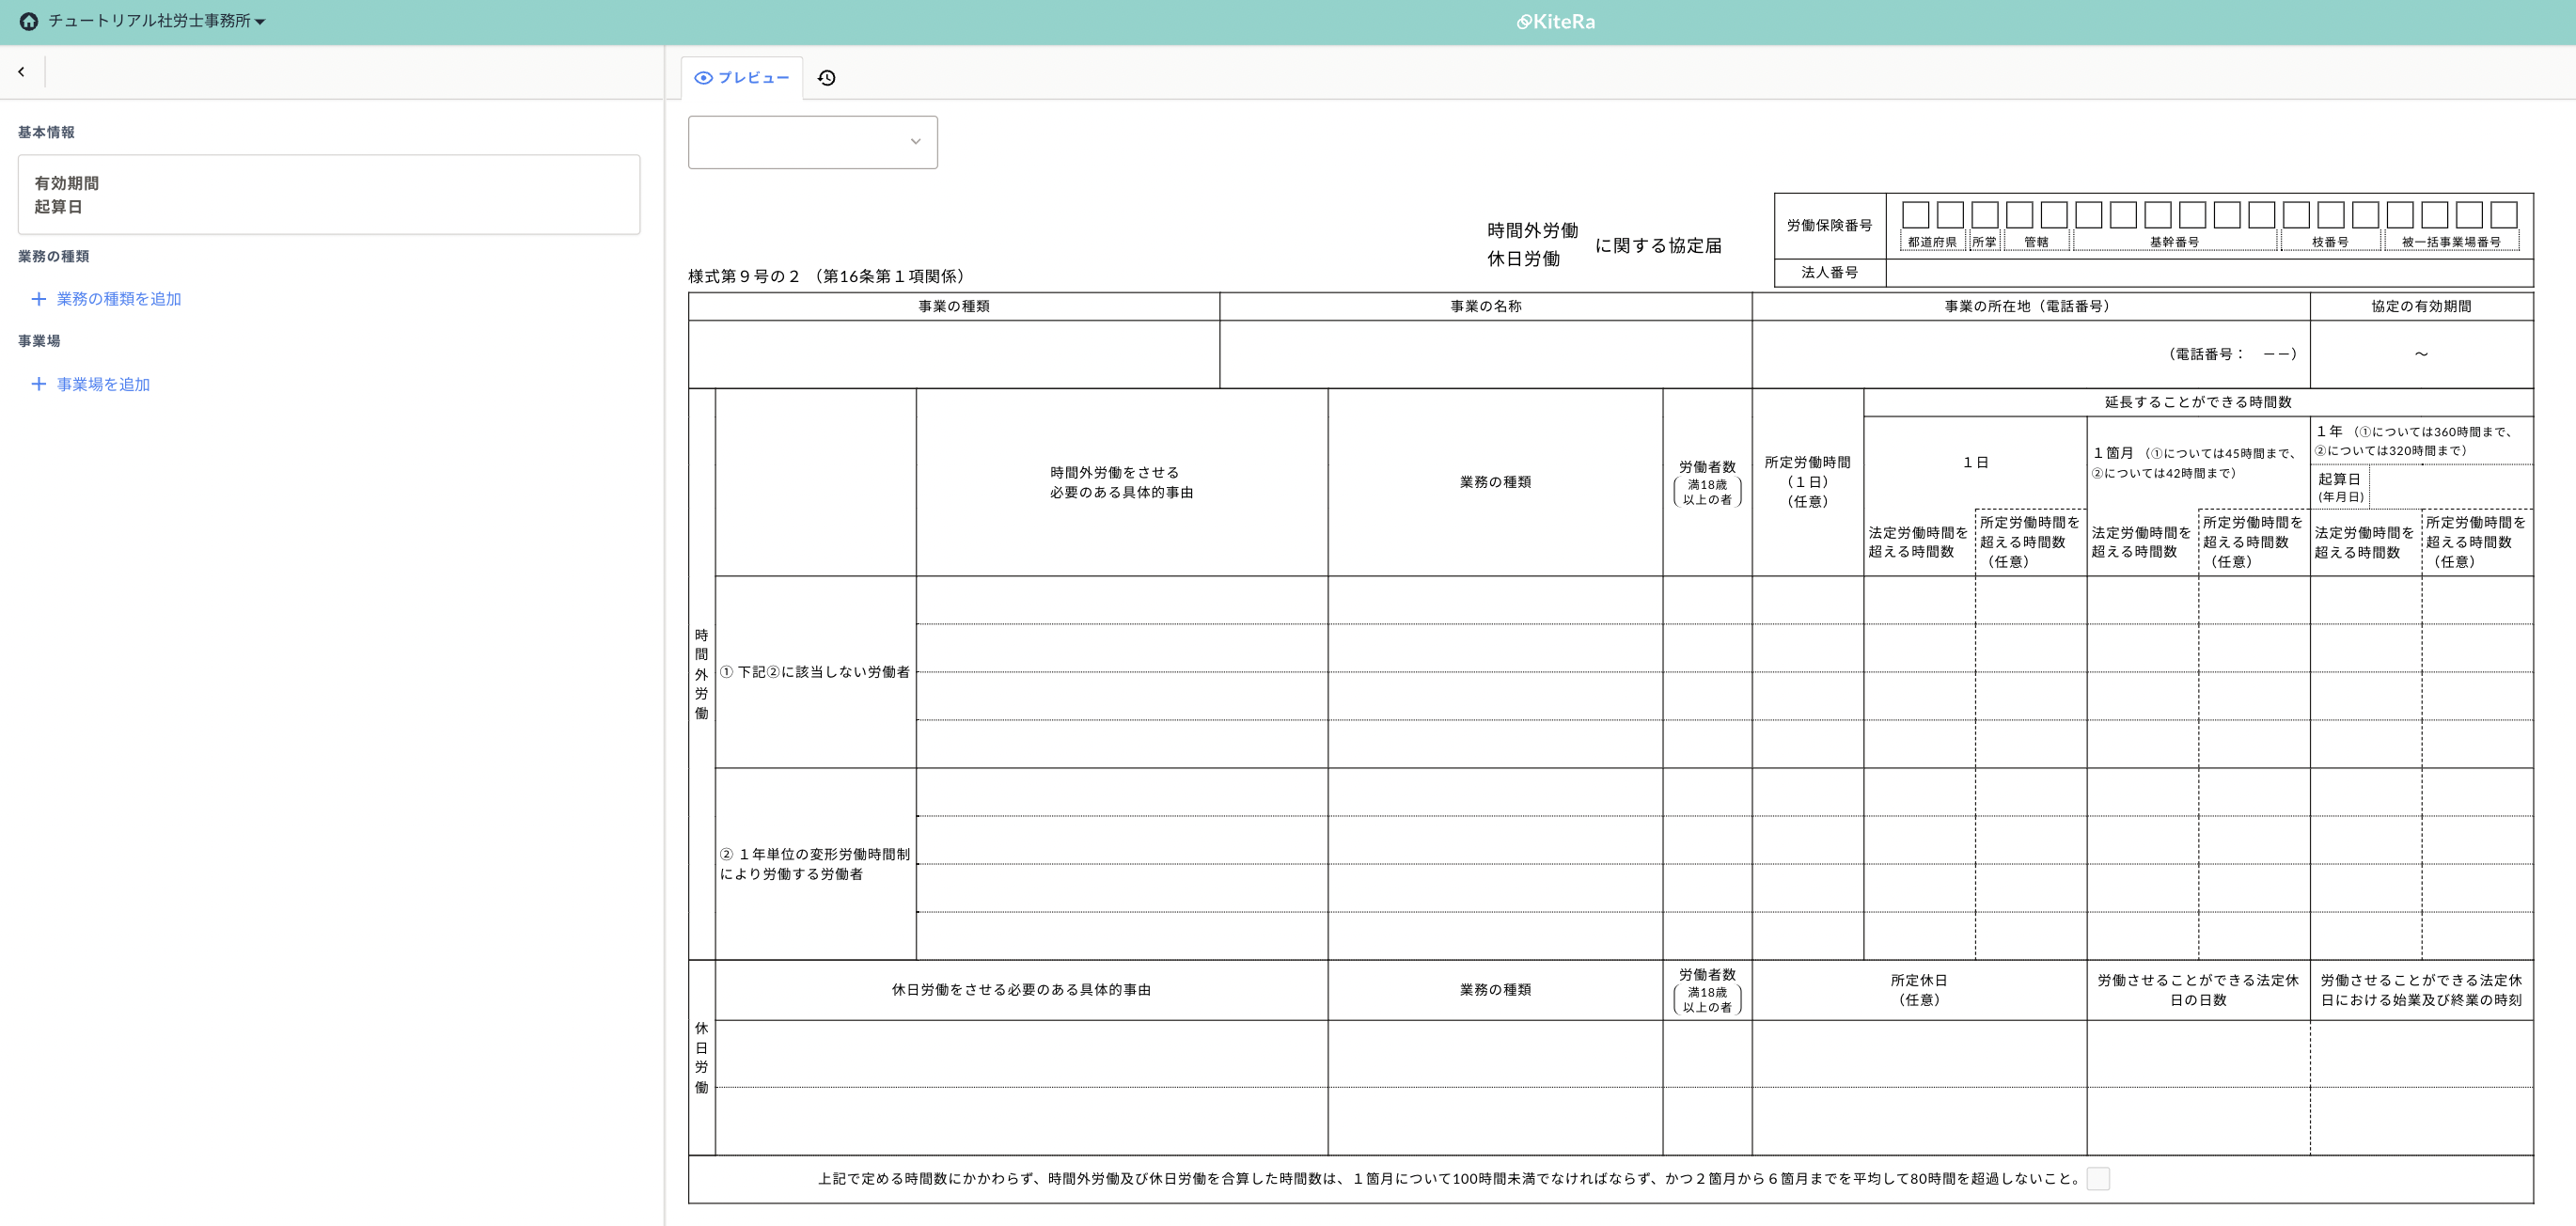2576x1226 pixels.
Task: Click the first box above 枝番号
Action: coord(2296,215)
